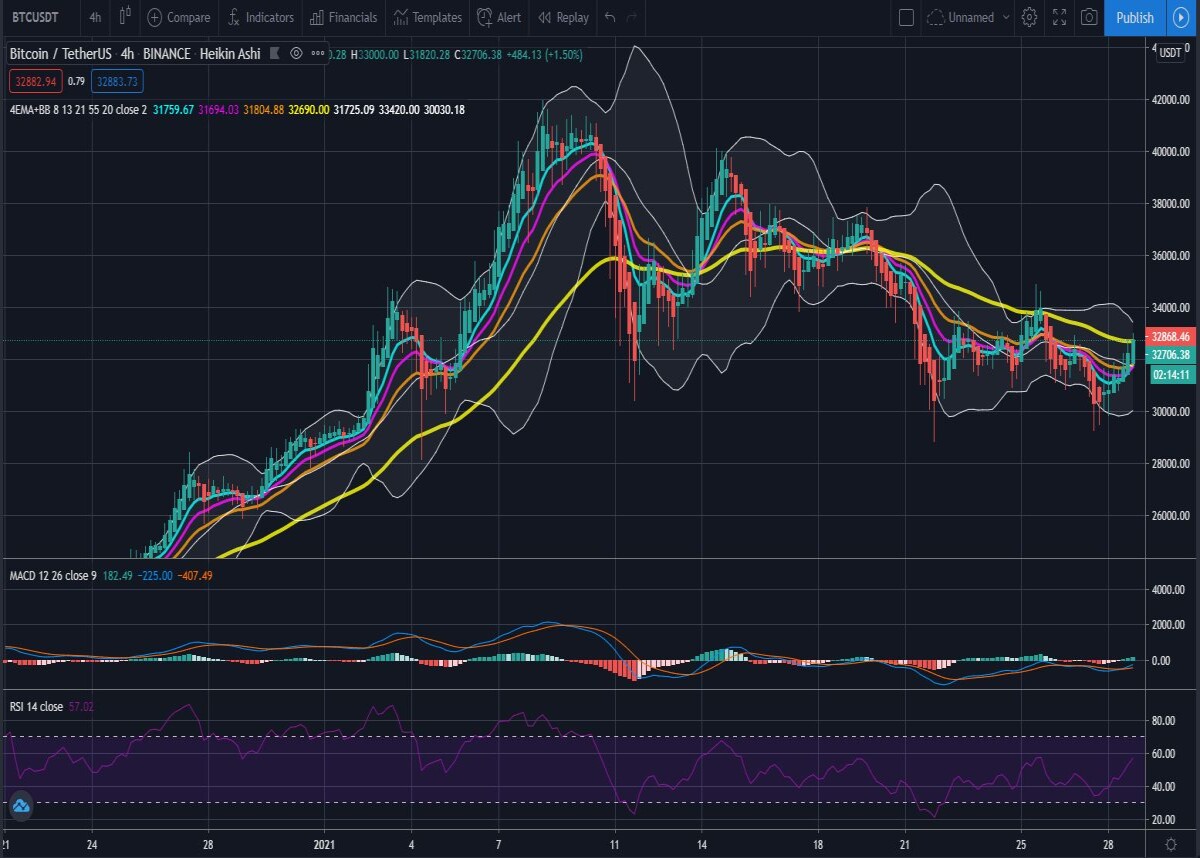The image size is (1200, 858).
Task: Take a chart snapshot with camera icon
Action: 1089,17
